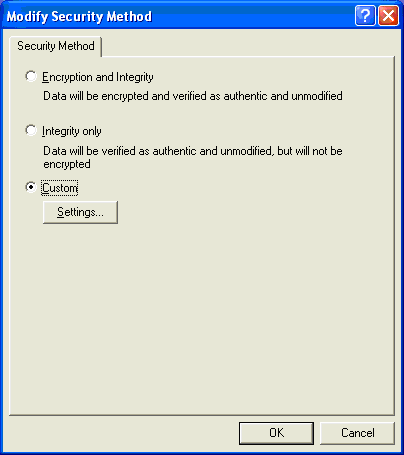Image resolution: width=404 pixels, height=455 pixels.
Task: Click the question mark Help icon in title bar
Action: (365, 15)
